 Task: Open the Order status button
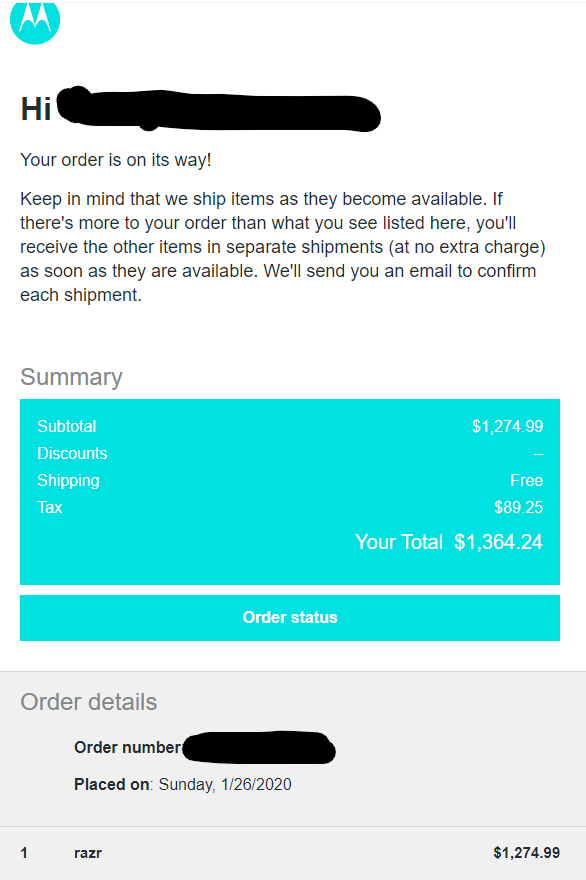pyautogui.click(x=290, y=617)
